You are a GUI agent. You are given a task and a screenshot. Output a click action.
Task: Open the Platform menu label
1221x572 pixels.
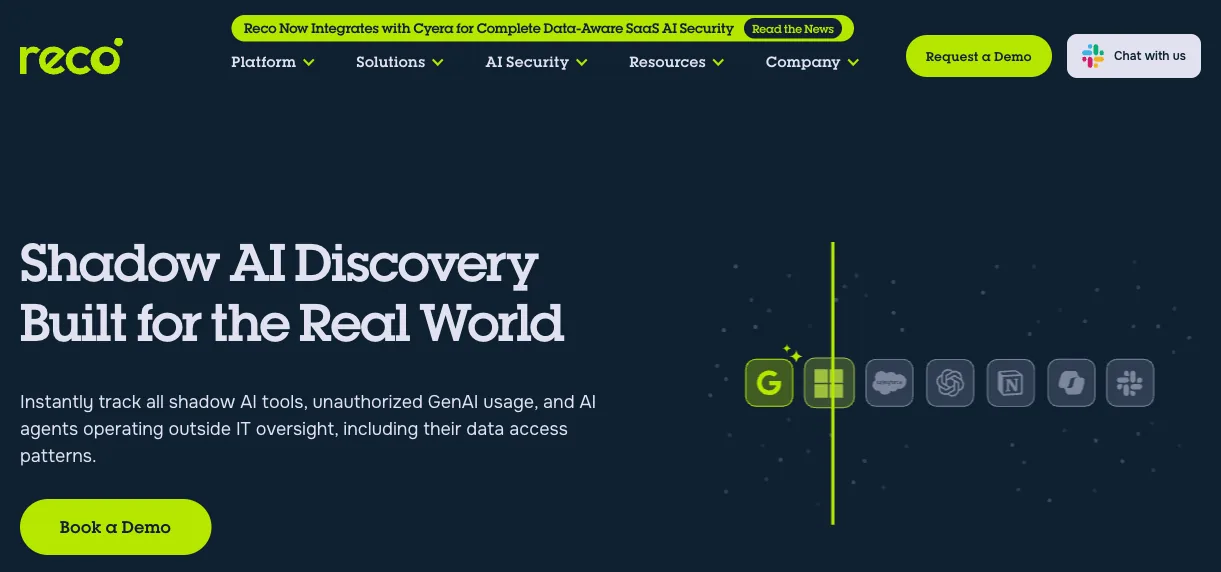(263, 62)
